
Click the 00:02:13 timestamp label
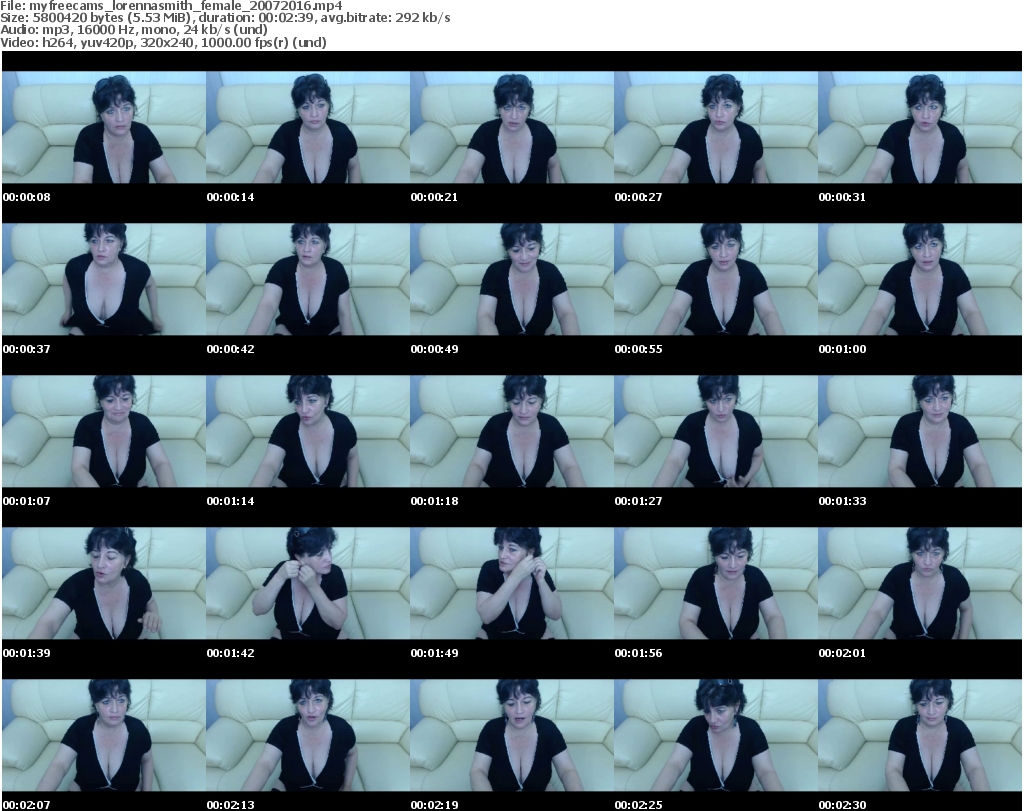click(x=231, y=805)
